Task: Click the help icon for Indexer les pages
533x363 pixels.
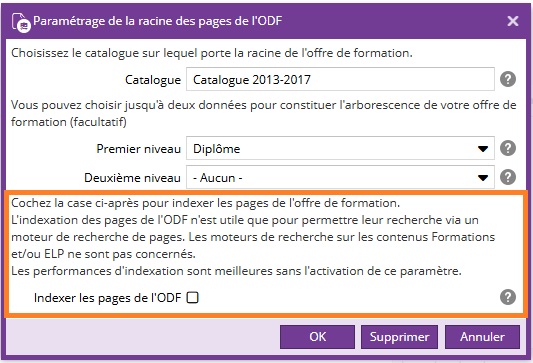Action: (508, 297)
